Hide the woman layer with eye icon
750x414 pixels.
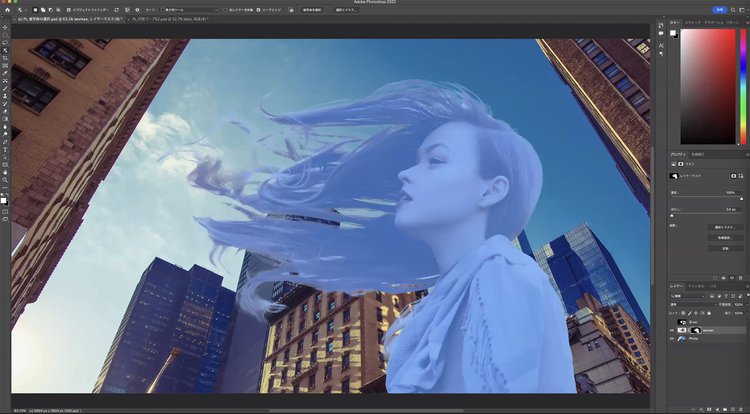(672, 329)
